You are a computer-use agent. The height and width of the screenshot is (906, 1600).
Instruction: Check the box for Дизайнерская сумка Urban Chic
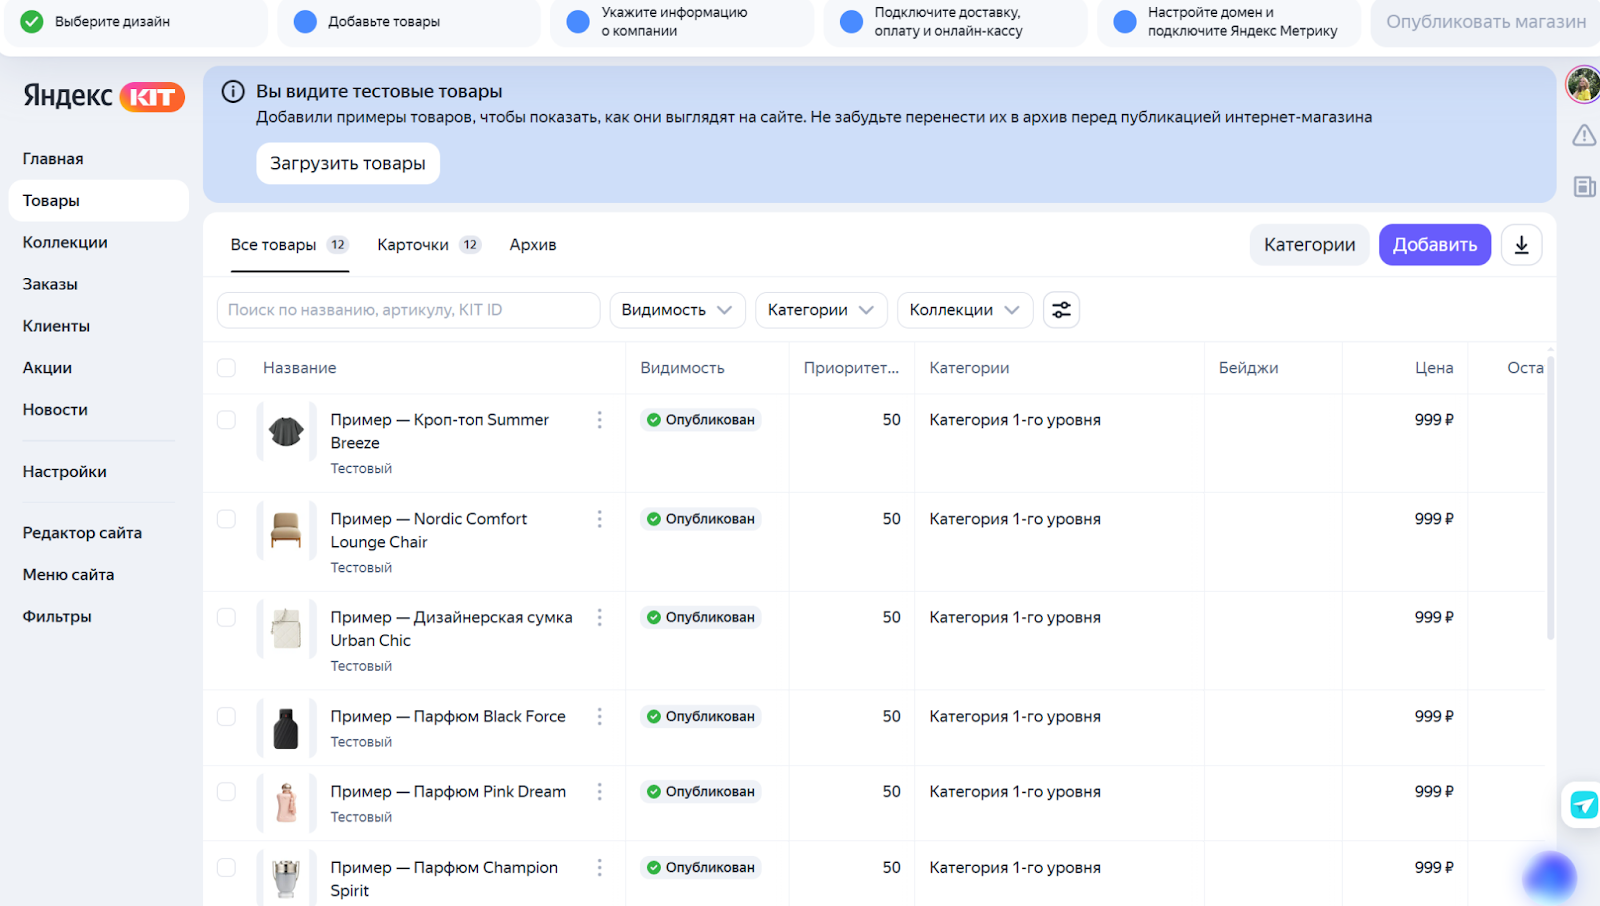coord(227,618)
